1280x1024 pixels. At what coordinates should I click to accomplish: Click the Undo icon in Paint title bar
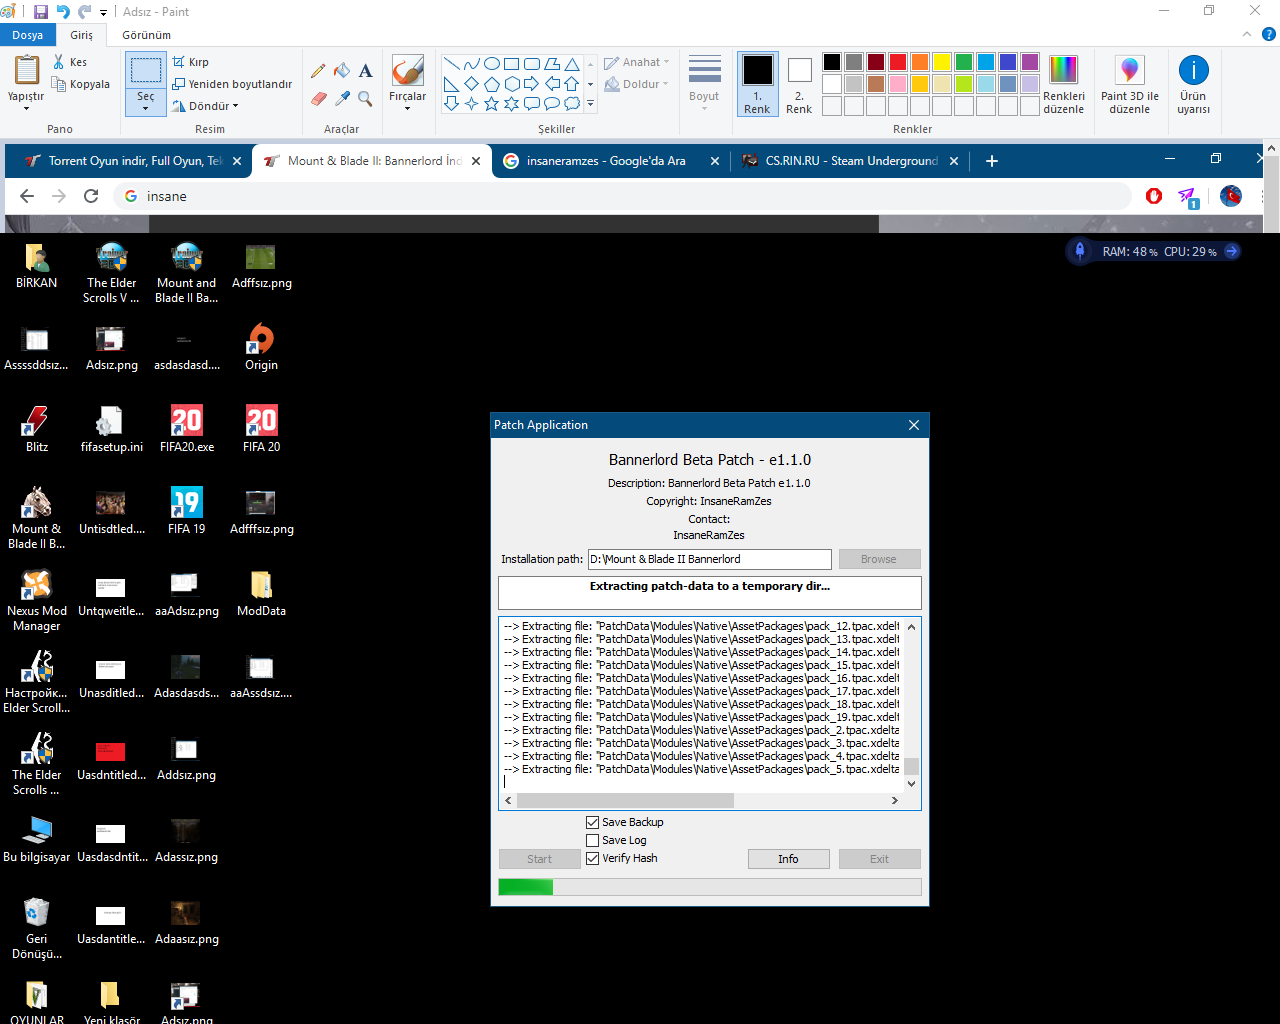(63, 12)
